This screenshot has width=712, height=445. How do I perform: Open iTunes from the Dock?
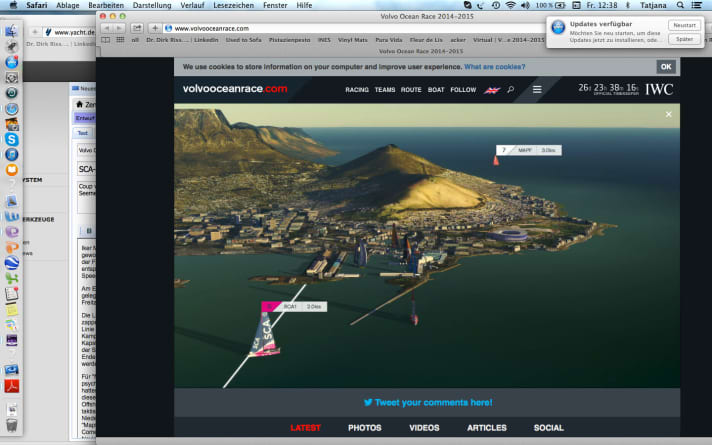coord(11,154)
